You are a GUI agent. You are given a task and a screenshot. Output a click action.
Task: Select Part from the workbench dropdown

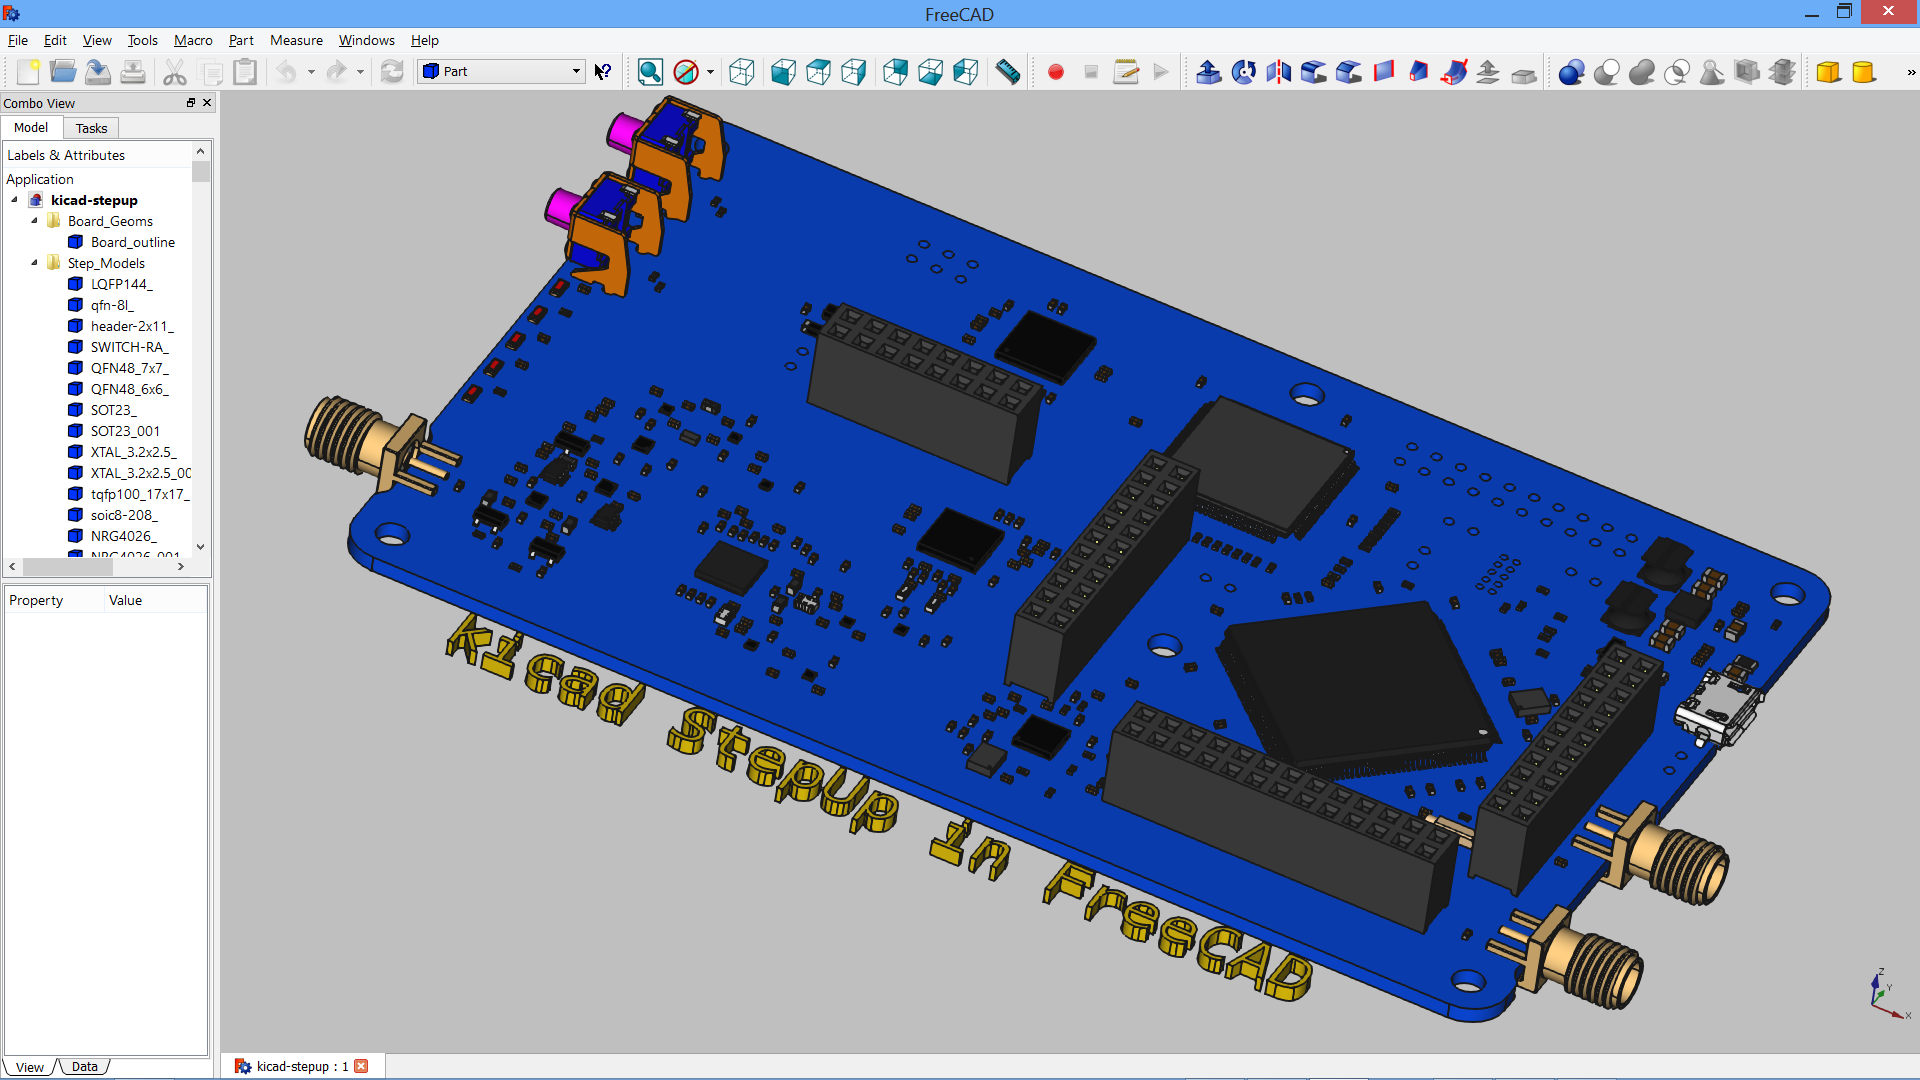pyautogui.click(x=500, y=70)
